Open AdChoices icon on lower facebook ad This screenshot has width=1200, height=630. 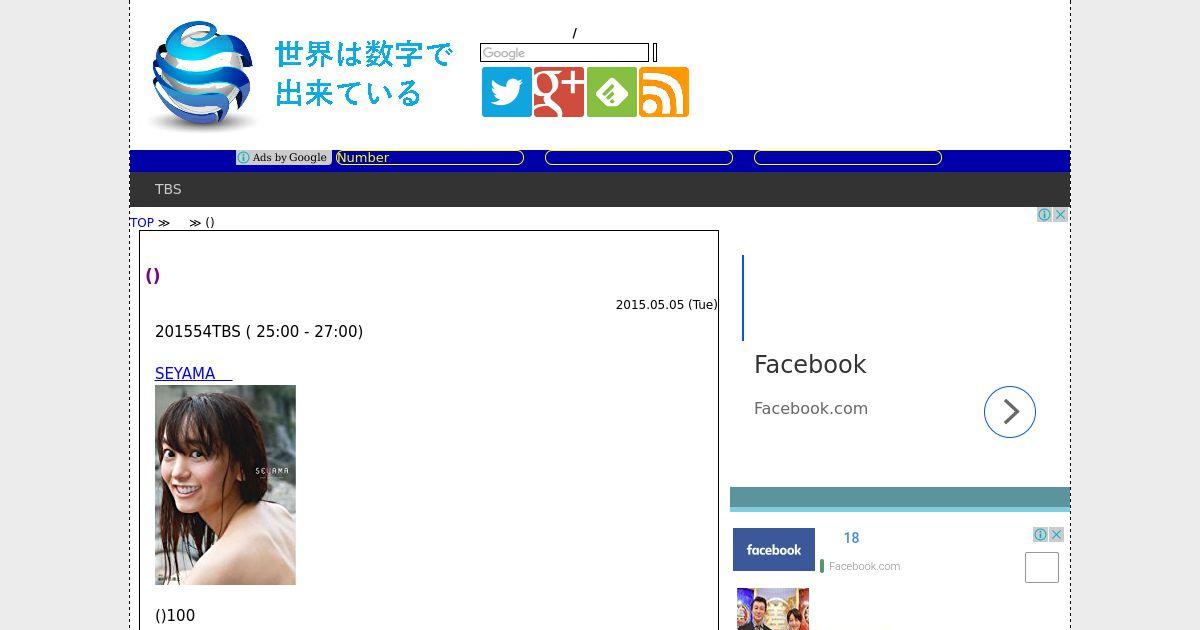[1040, 535]
